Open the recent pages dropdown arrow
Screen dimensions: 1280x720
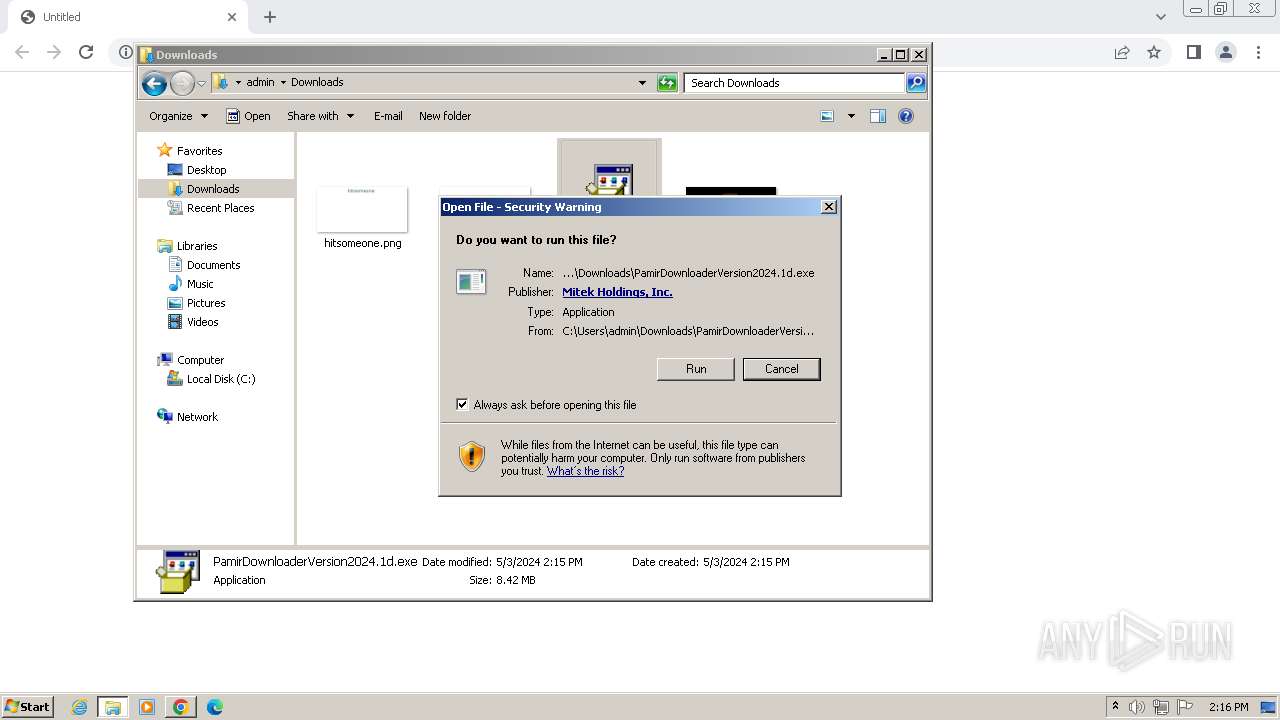click(x=201, y=84)
